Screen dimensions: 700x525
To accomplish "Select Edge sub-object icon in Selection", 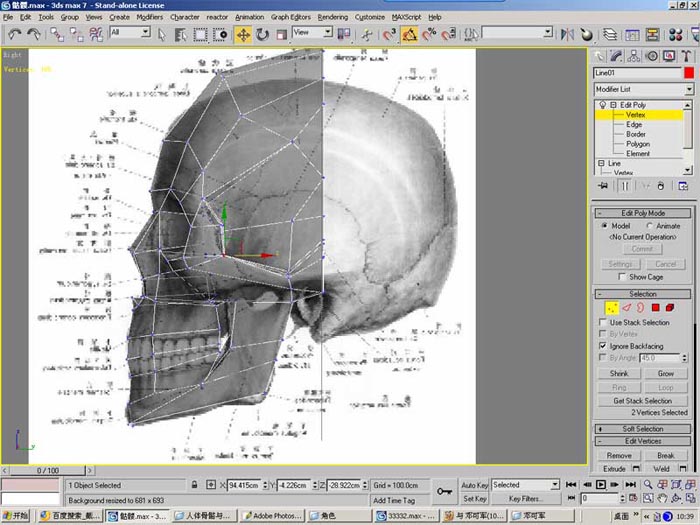I will click(627, 308).
